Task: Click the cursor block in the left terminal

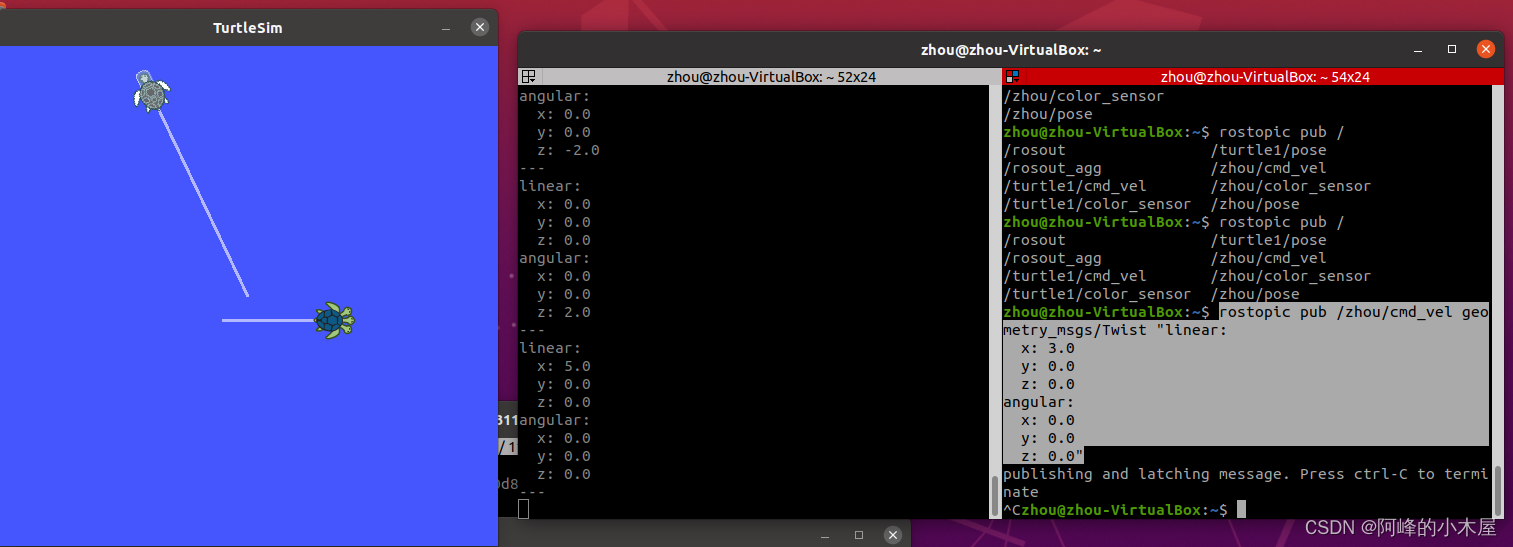Action: (x=523, y=508)
